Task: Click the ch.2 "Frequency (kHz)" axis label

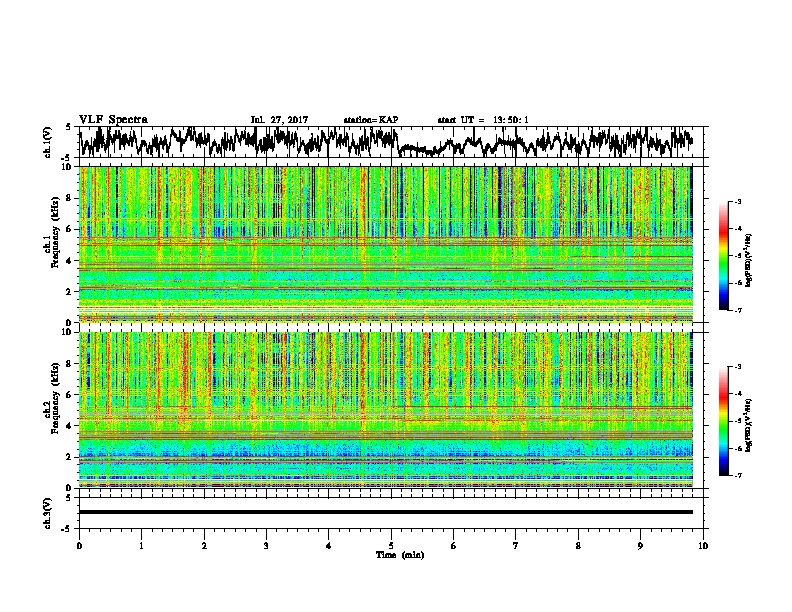Action: click(x=55, y=398)
